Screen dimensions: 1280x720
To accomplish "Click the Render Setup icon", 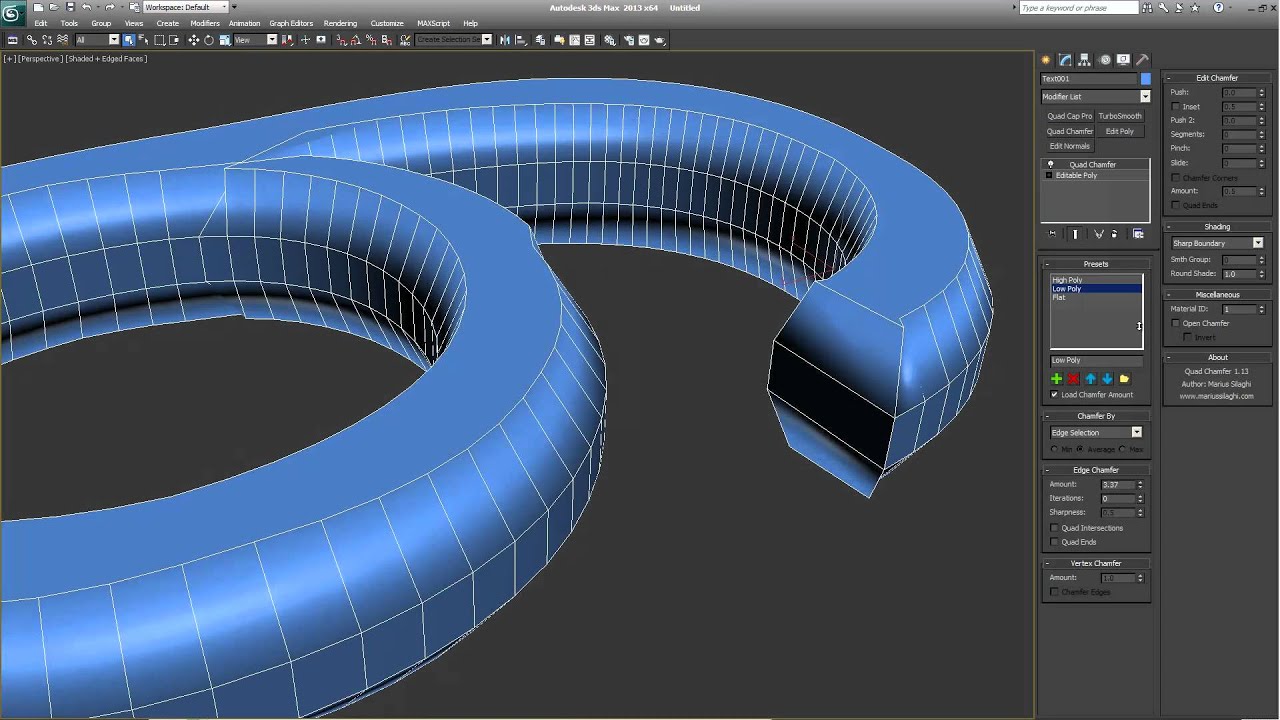I will tap(629, 40).
